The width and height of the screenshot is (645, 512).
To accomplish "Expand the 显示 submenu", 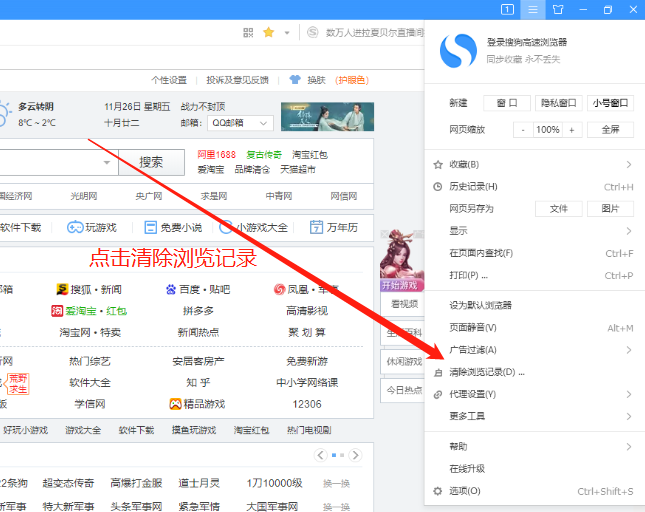I will (x=534, y=231).
